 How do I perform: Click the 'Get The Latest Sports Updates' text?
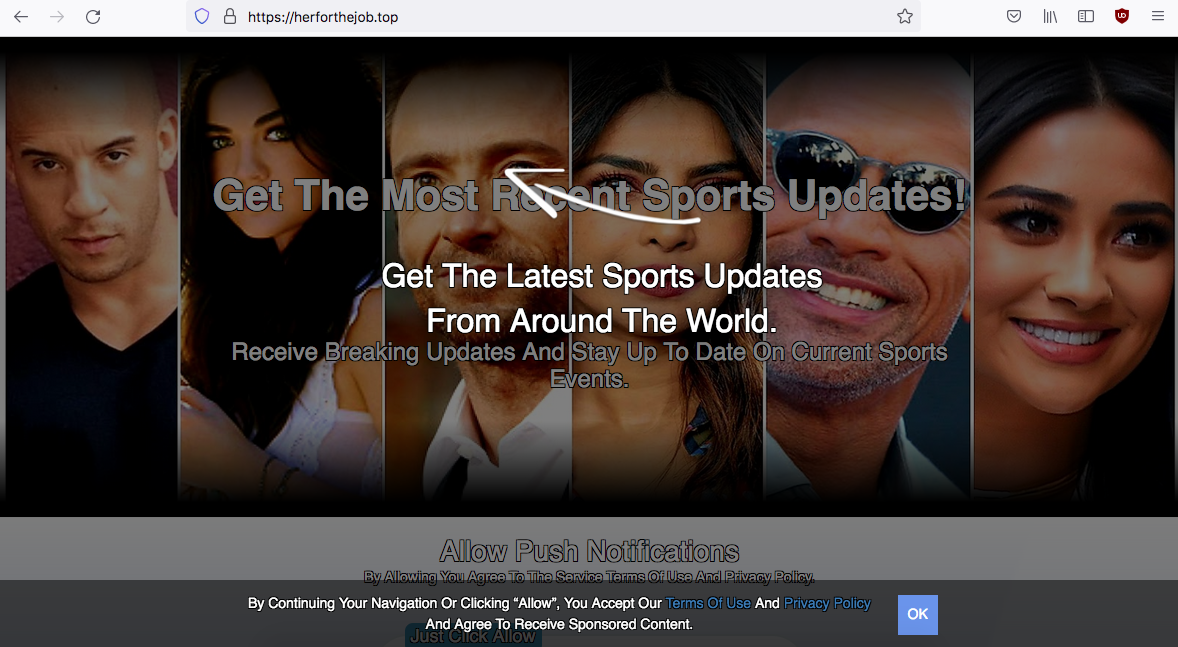tap(602, 277)
